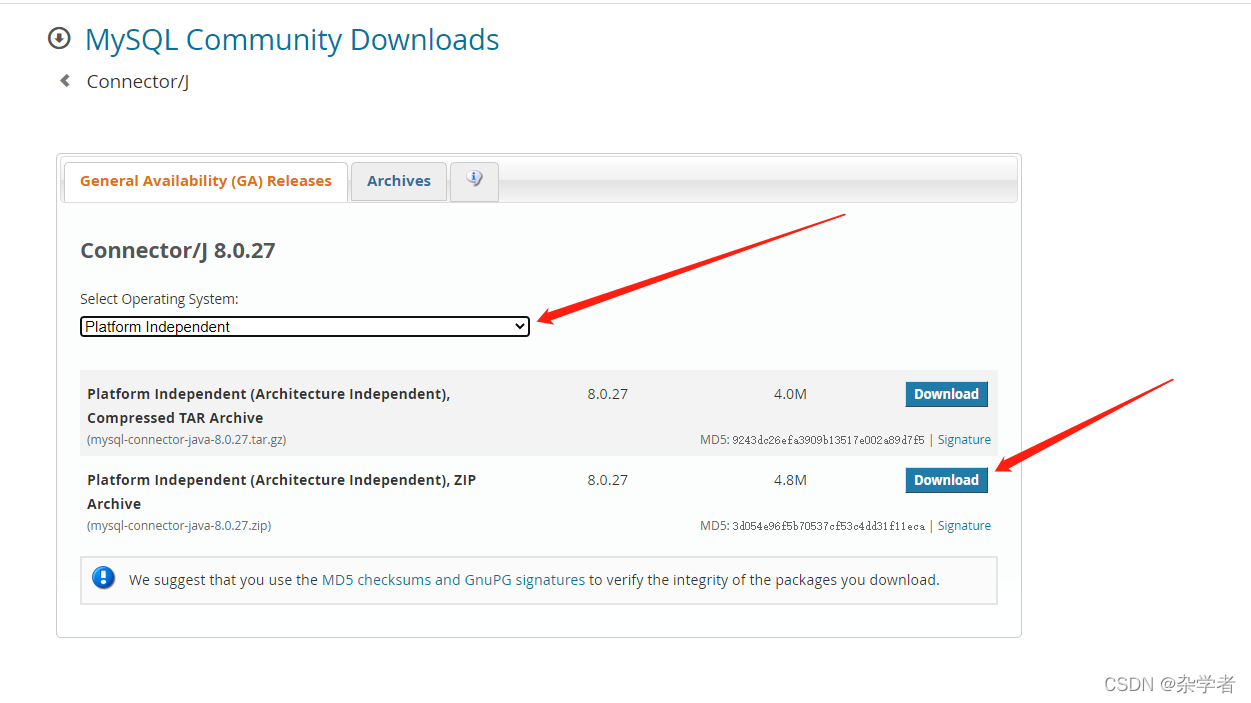Click the Select Operating System label
Viewport: 1251px width, 703px height.
[x=159, y=299]
